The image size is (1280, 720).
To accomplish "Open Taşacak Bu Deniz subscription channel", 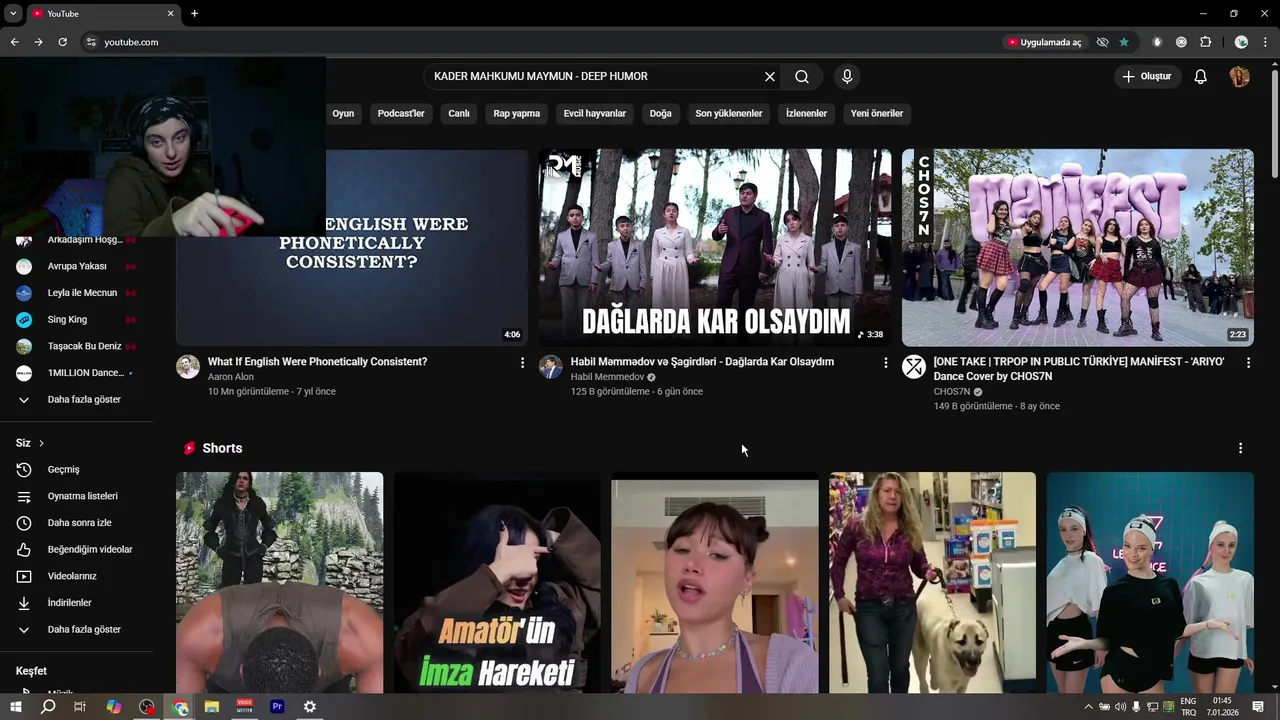I will 78,346.
